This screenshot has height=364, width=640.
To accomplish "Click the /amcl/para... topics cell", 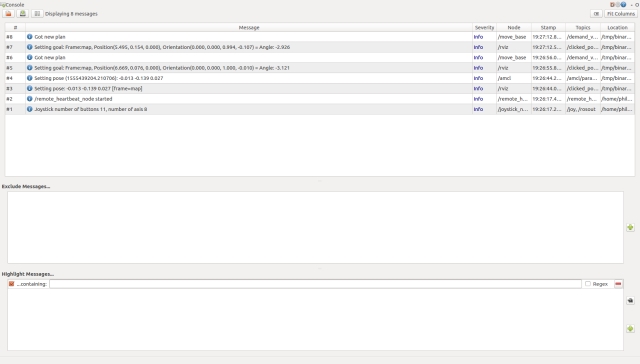I will 583,78.
